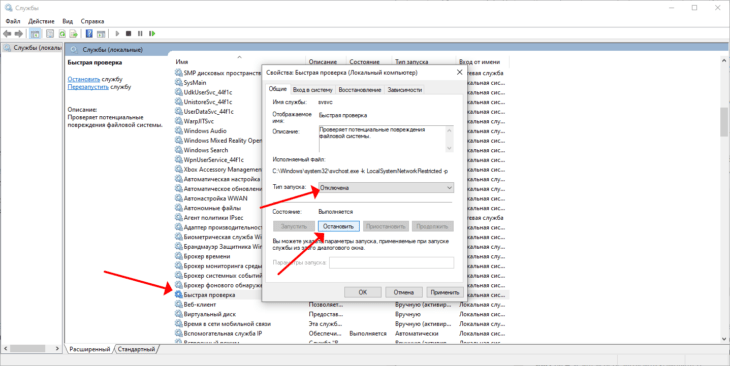
Task: Click the gear icon beside Виртуальный диск
Action: [x=178, y=314]
